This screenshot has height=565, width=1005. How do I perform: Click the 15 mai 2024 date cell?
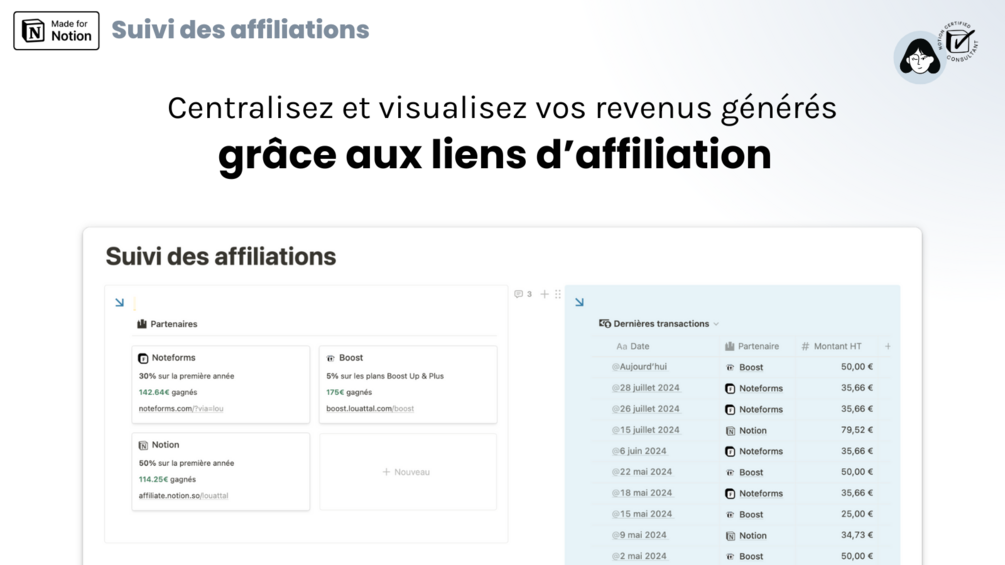click(x=642, y=514)
